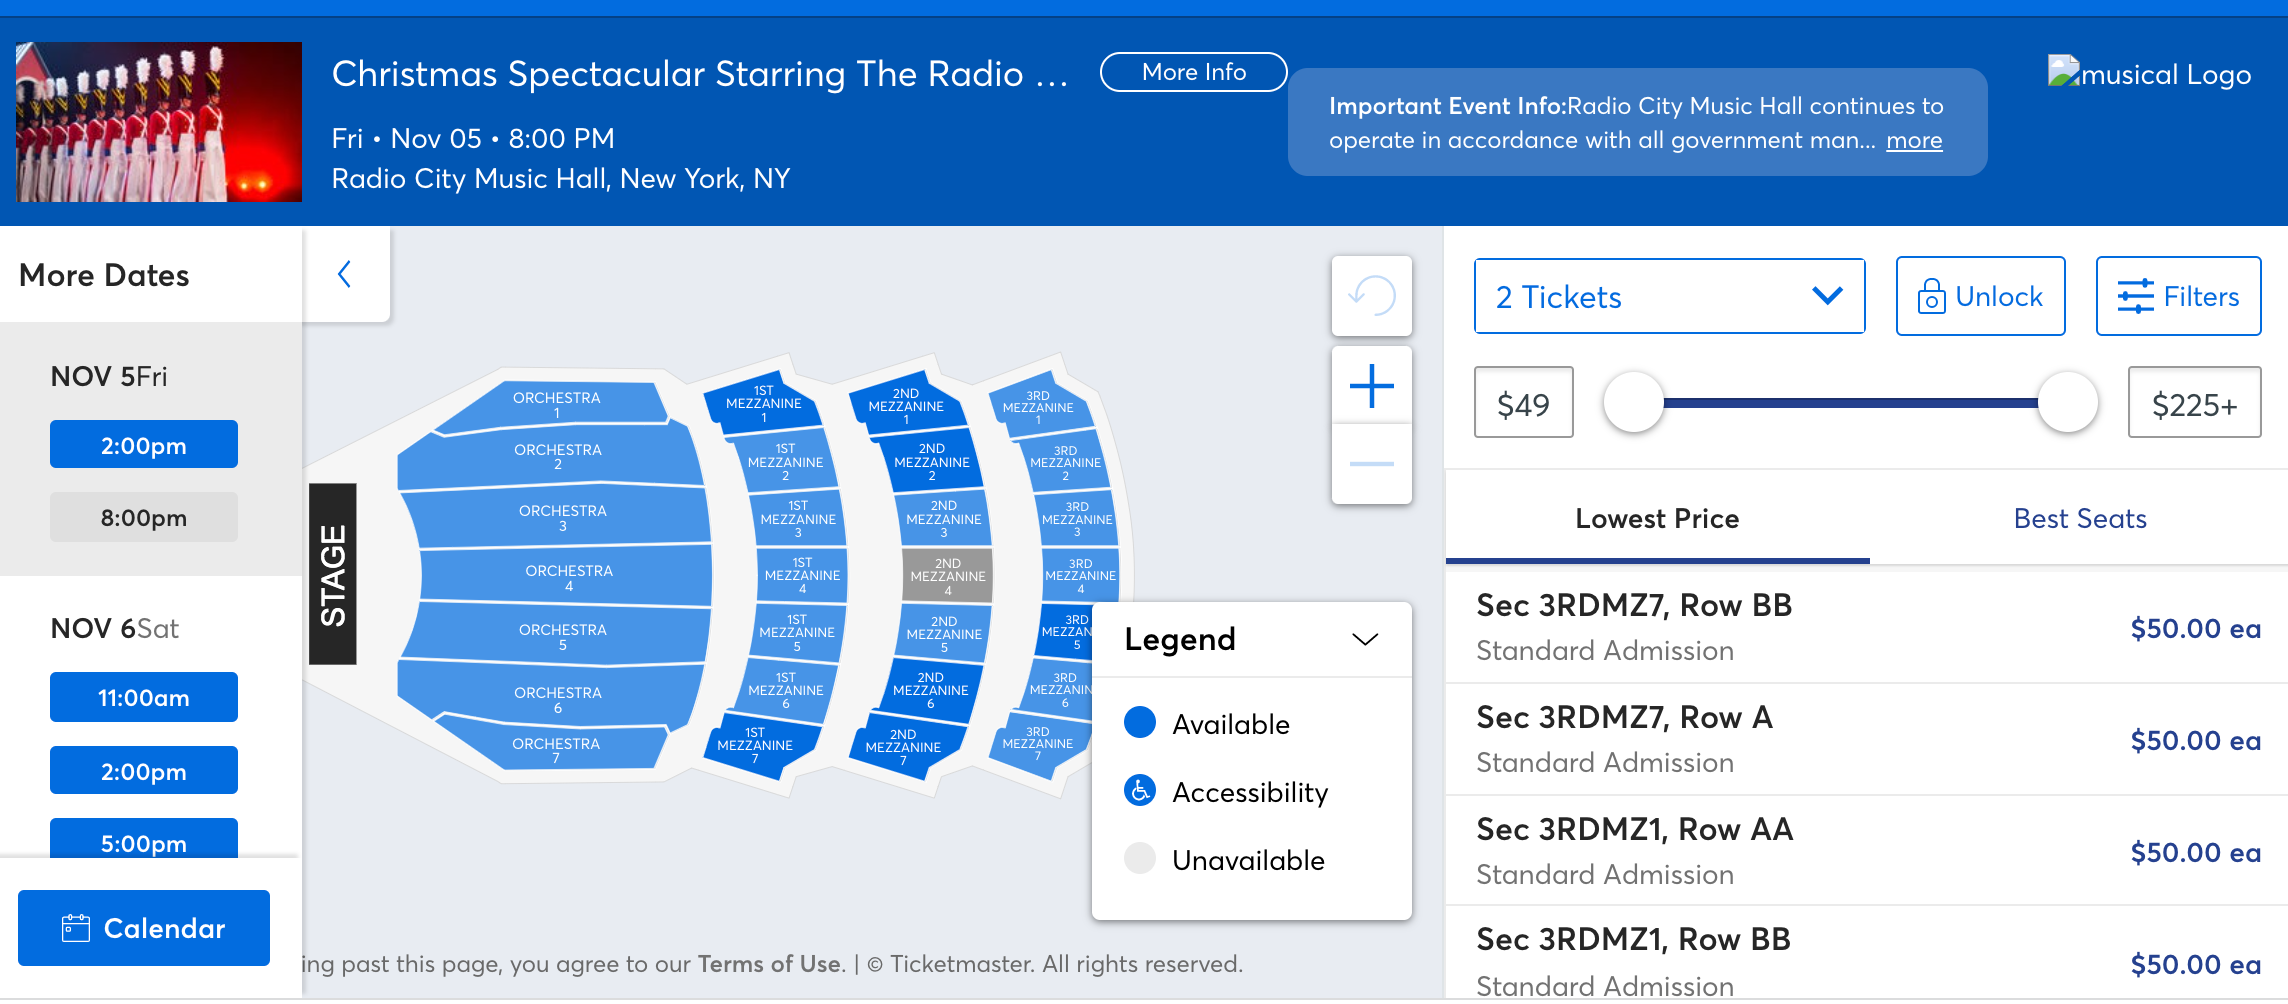Select 1st Mezzanine 5 section

pyautogui.click(x=796, y=632)
